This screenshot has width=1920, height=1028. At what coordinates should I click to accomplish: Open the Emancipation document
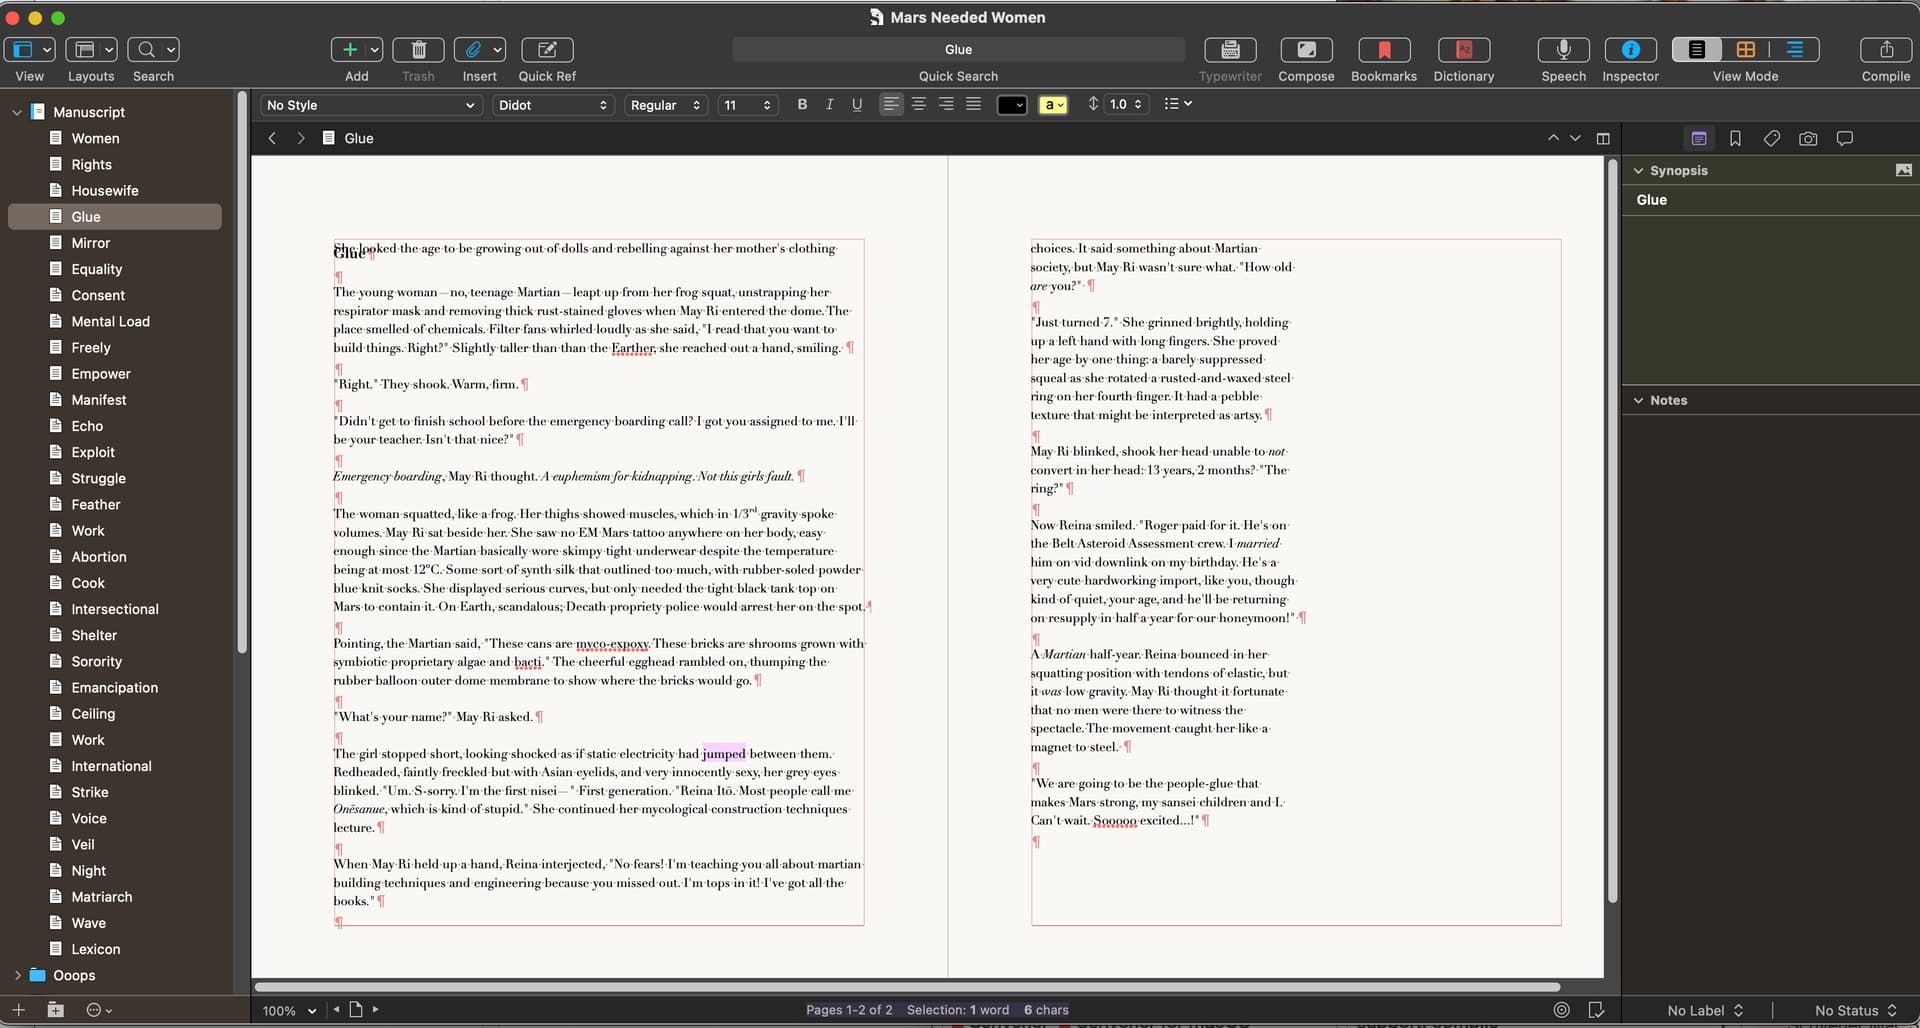(x=114, y=688)
